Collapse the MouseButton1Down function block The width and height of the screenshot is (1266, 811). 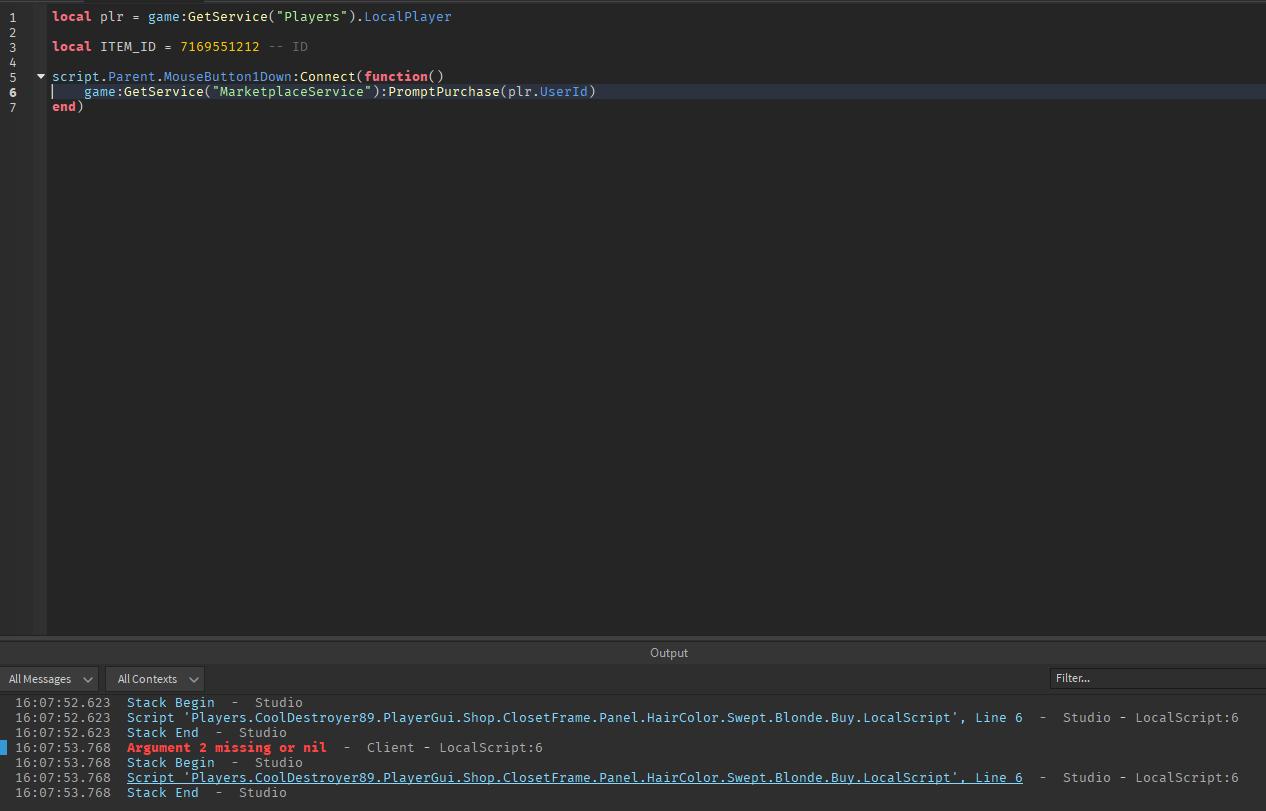click(x=40, y=76)
